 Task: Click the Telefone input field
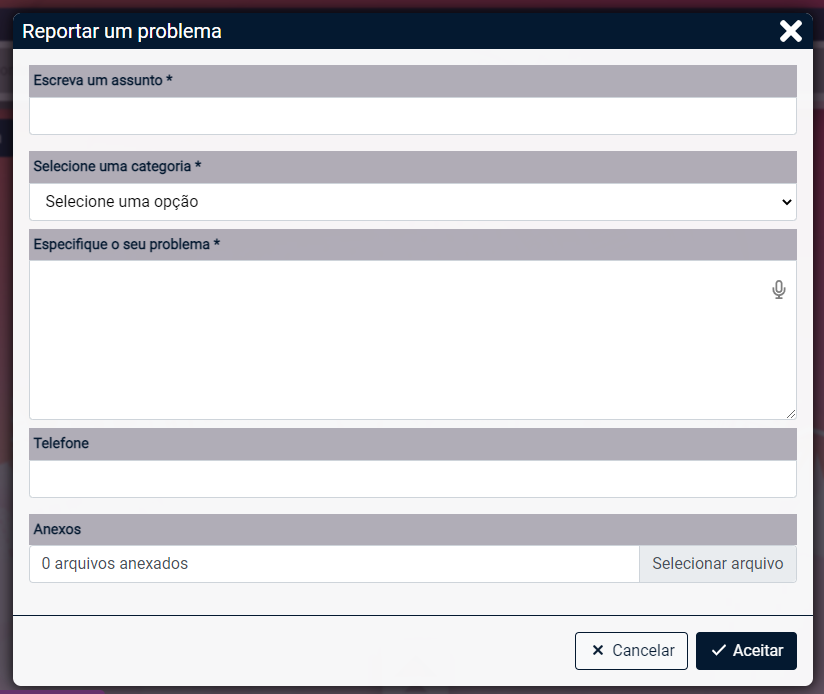[x=413, y=479]
